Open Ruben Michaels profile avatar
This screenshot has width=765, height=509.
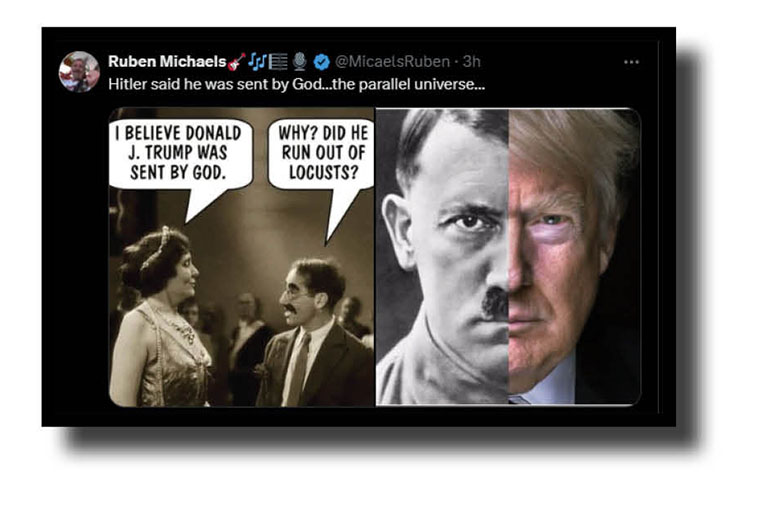[79, 72]
